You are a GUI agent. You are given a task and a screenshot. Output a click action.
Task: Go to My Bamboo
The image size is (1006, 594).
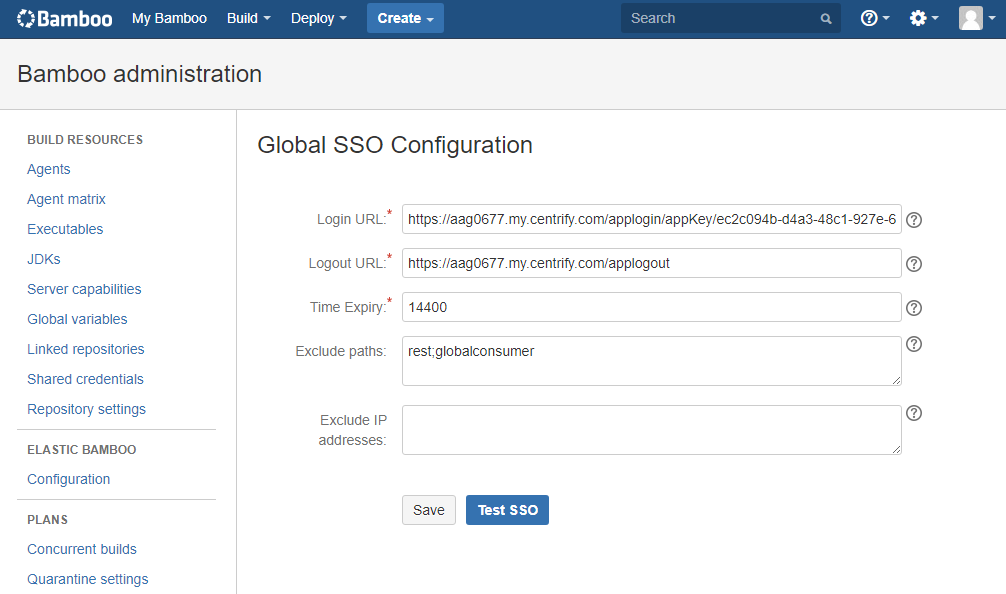tap(169, 18)
